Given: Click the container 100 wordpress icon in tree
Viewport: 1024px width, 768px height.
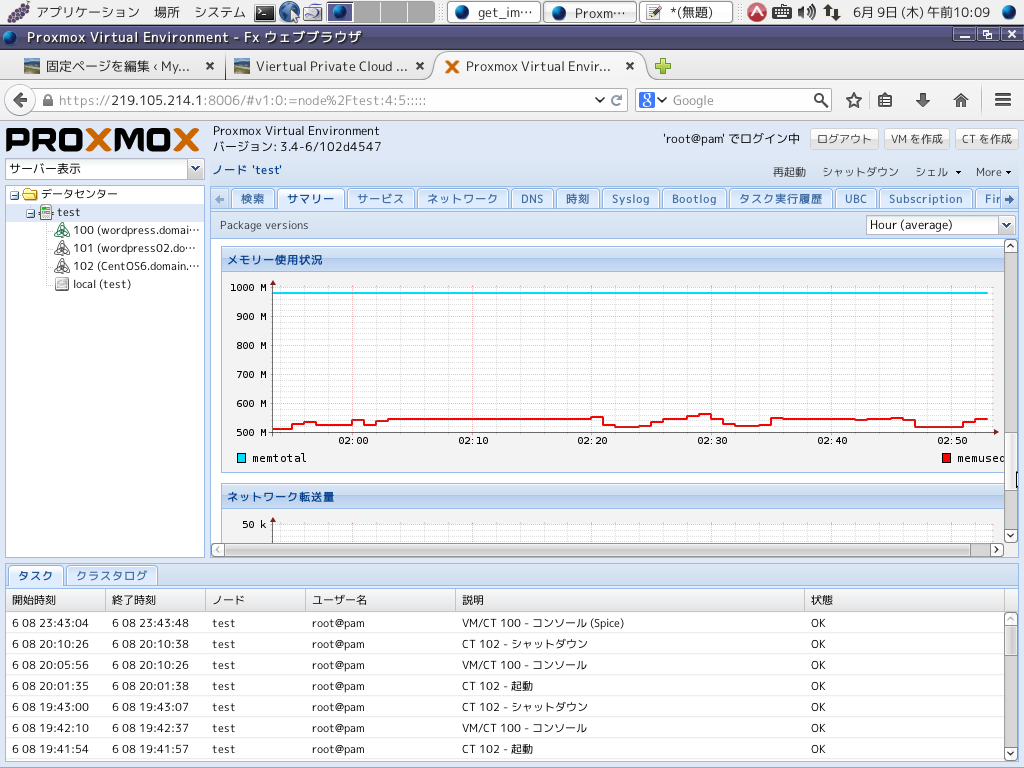Looking at the screenshot, I should tap(62, 230).
